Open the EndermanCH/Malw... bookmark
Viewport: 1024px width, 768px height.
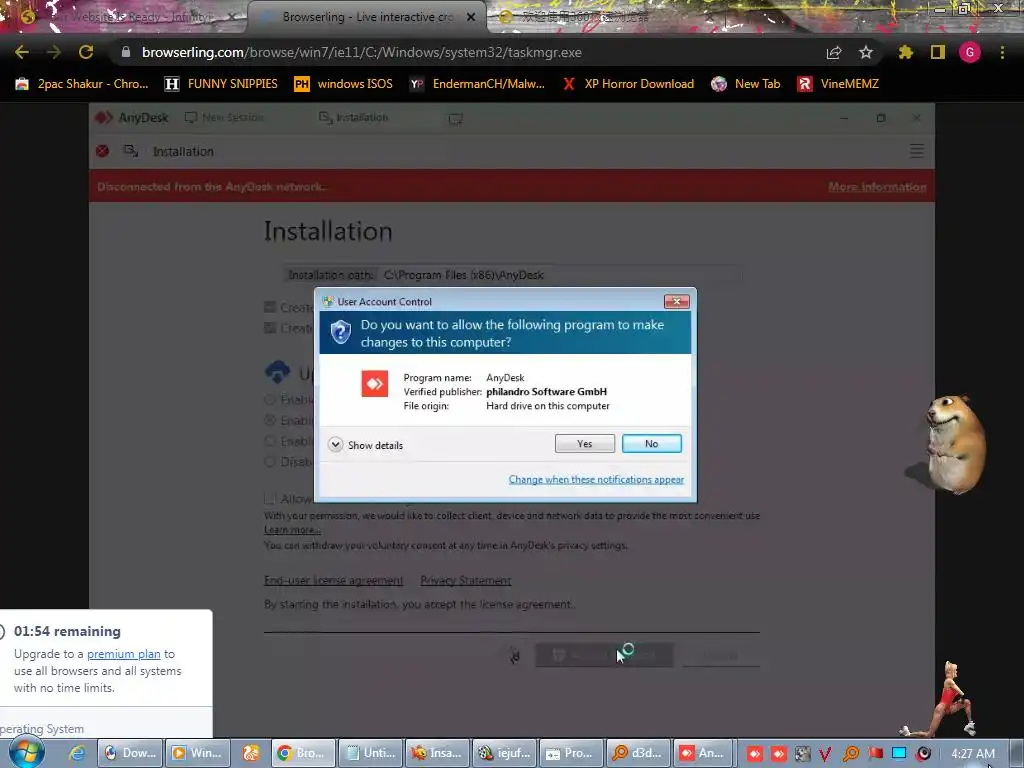pyautogui.click(x=477, y=84)
